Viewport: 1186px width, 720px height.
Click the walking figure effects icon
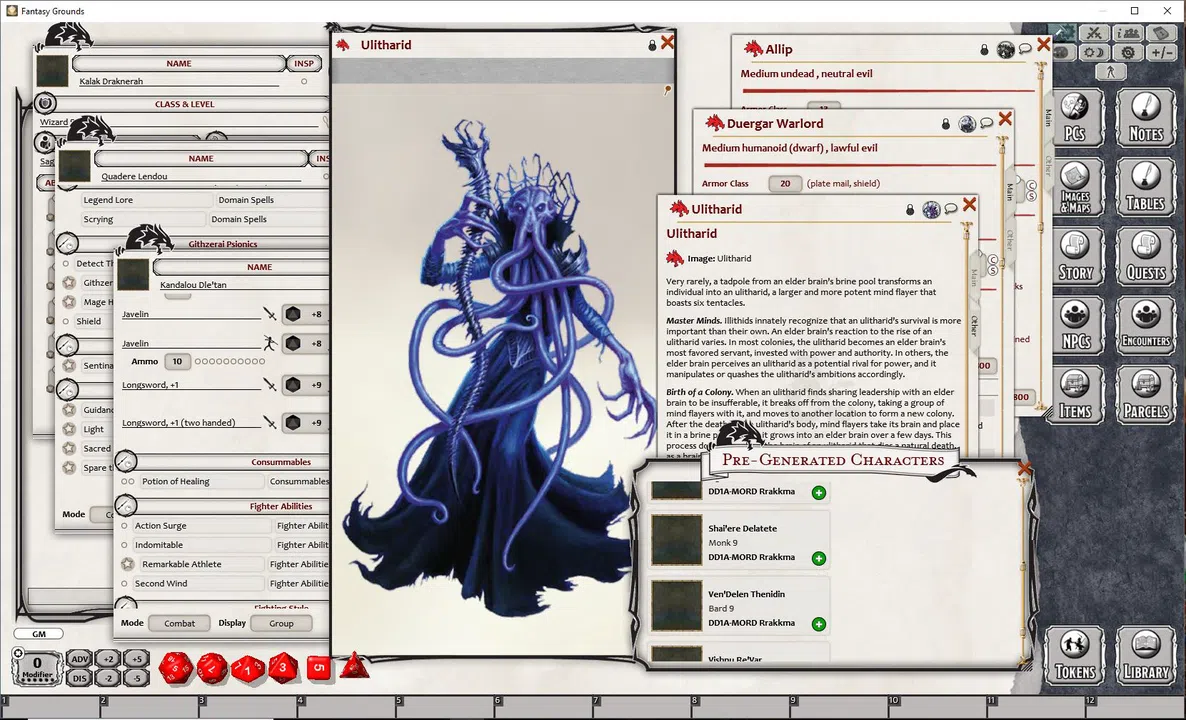click(1110, 72)
